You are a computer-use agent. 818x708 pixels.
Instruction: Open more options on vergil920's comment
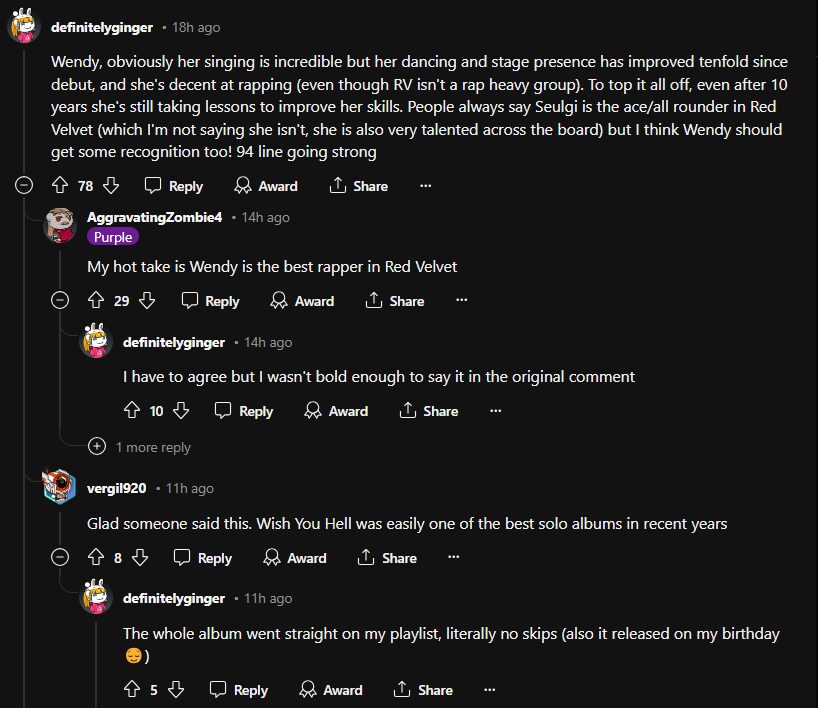coord(454,558)
